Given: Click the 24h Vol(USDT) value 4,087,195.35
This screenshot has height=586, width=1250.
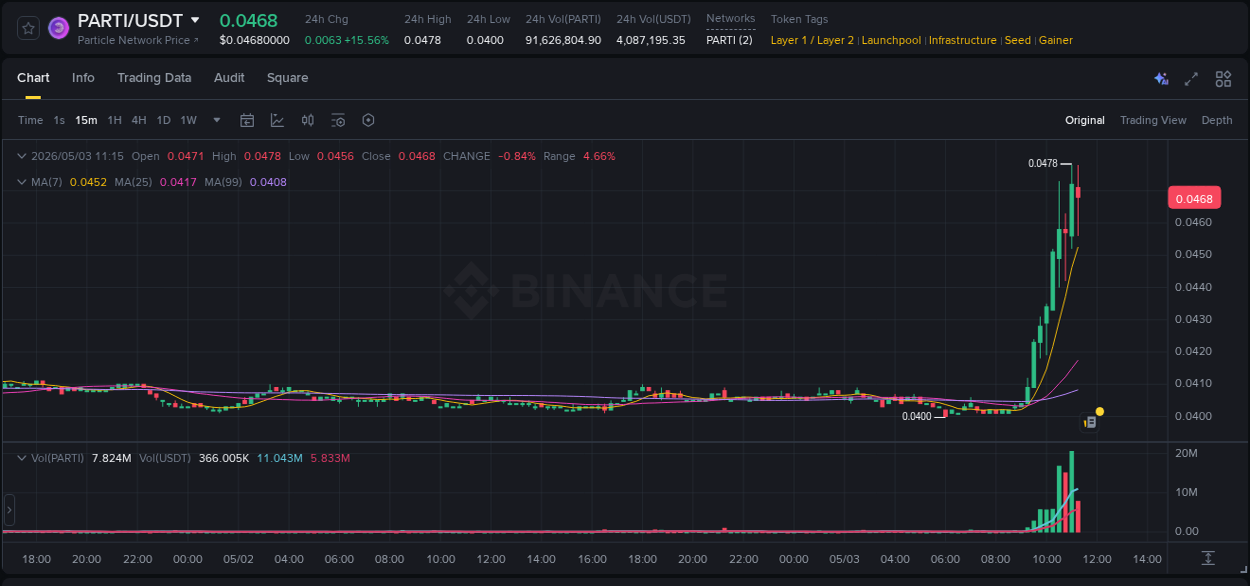Looking at the screenshot, I should click(x=651, y=40).
